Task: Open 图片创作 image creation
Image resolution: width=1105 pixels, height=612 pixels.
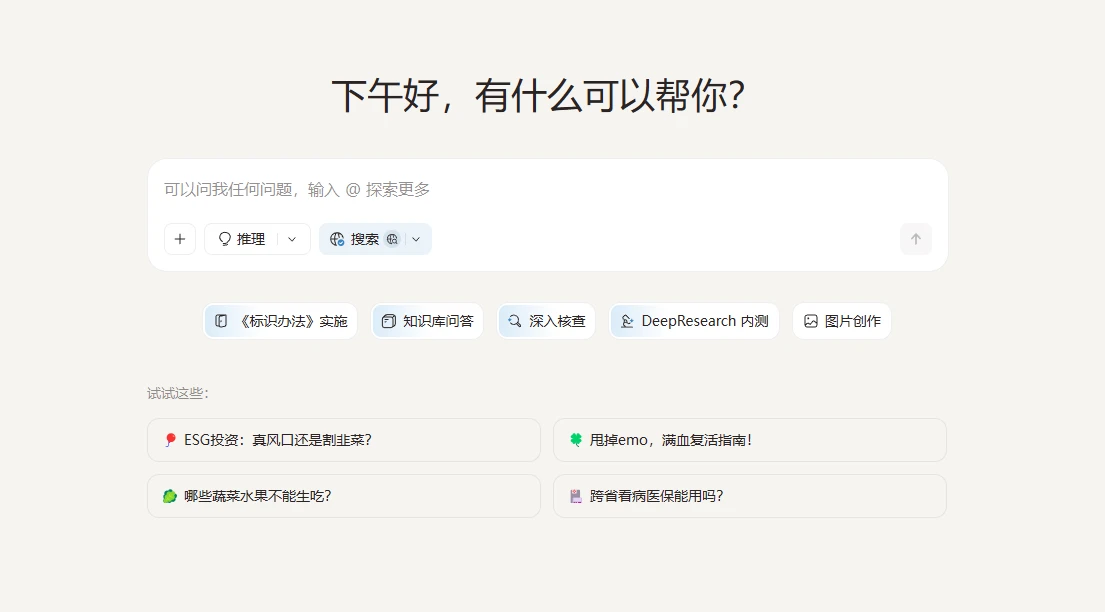Action: [842, 321]
